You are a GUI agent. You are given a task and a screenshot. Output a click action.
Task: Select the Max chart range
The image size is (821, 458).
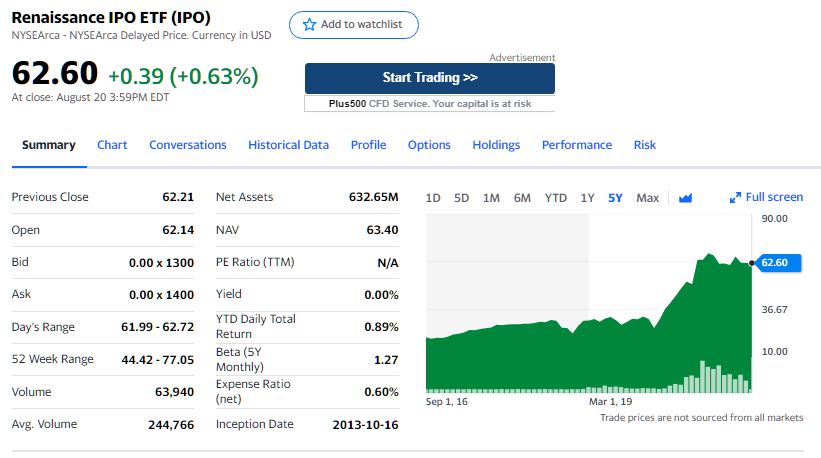648,198
